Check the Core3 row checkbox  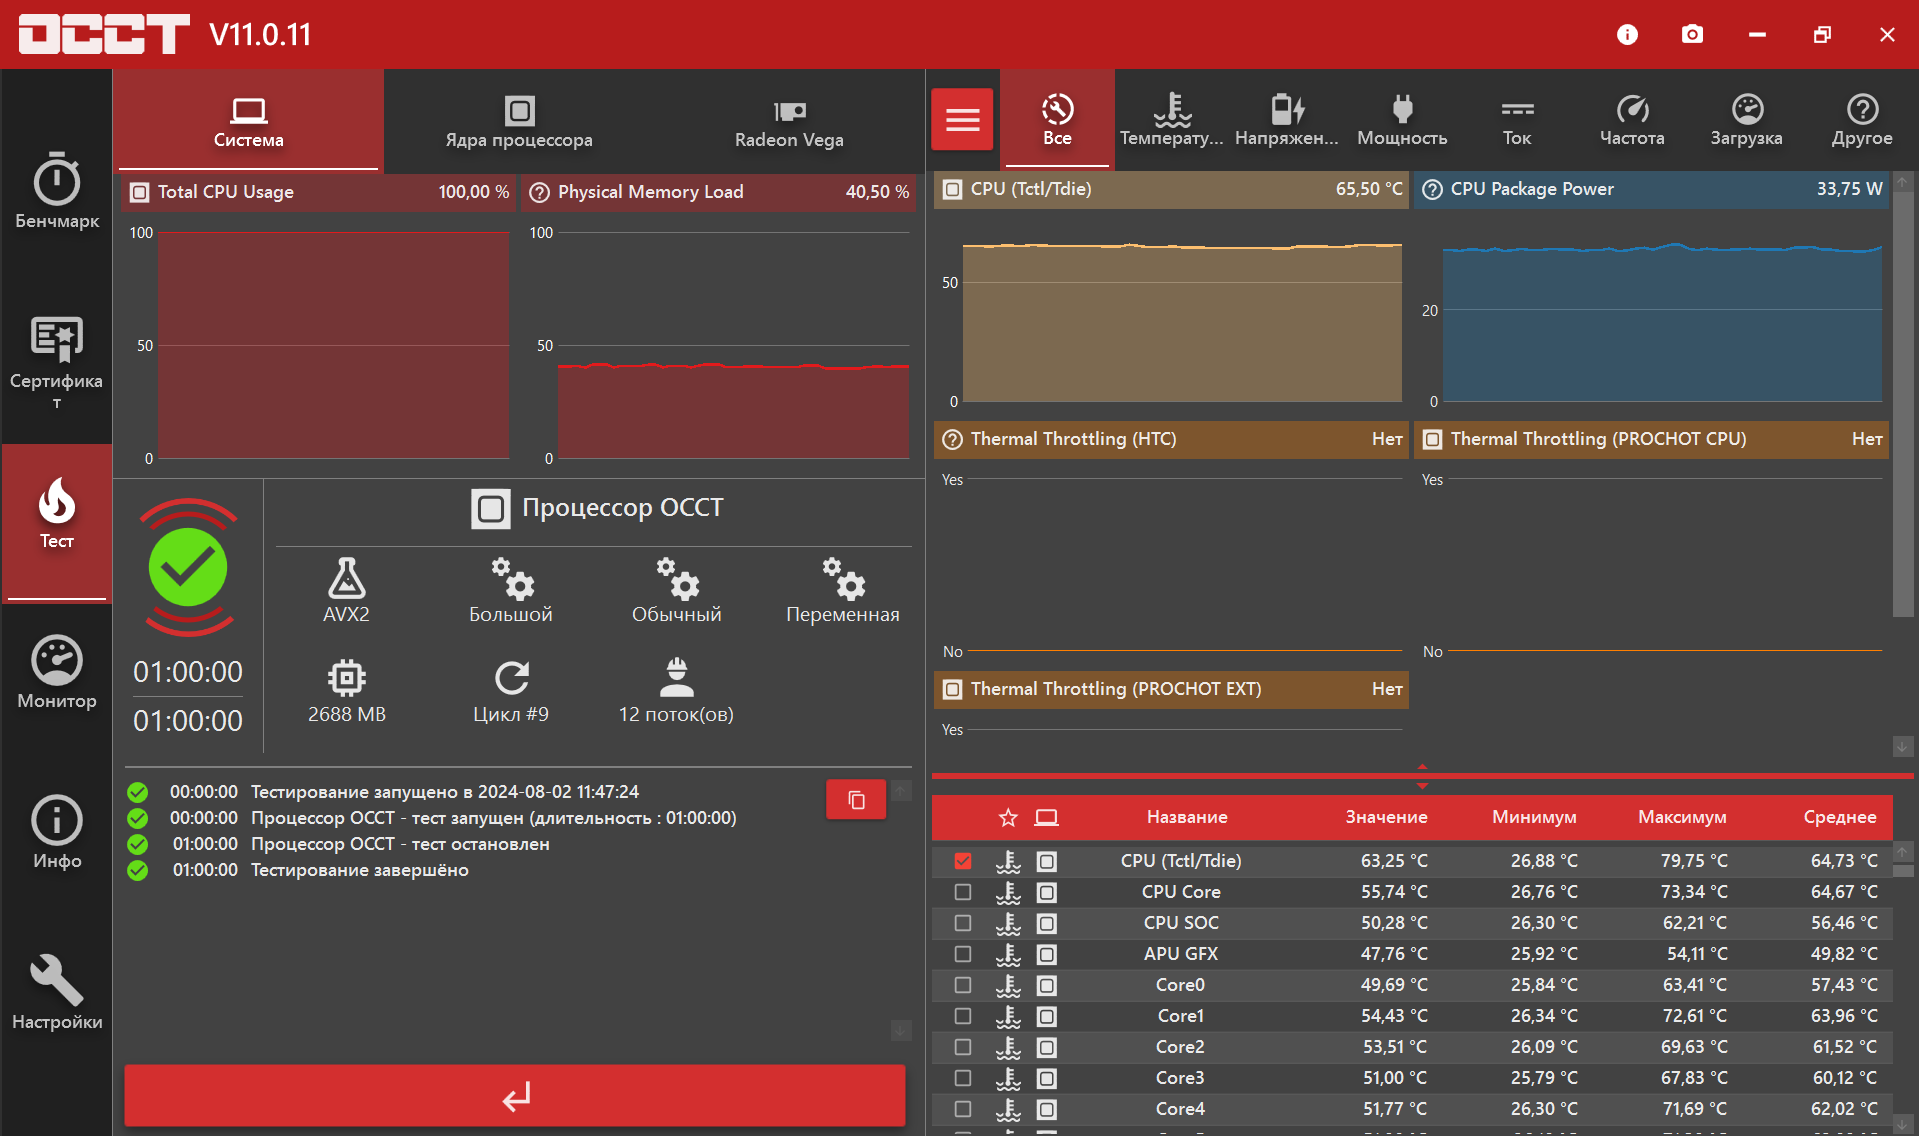[x=963, y=1078]
